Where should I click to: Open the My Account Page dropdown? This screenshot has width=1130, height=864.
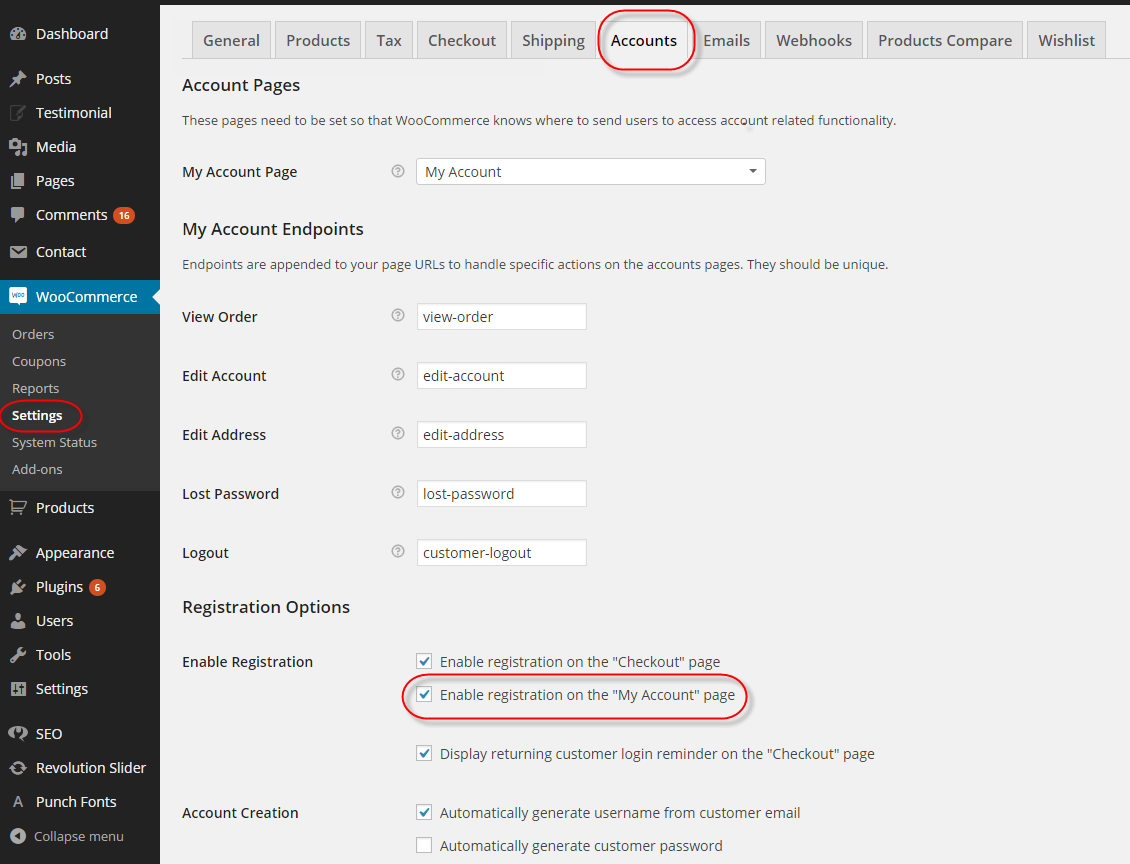590,172
